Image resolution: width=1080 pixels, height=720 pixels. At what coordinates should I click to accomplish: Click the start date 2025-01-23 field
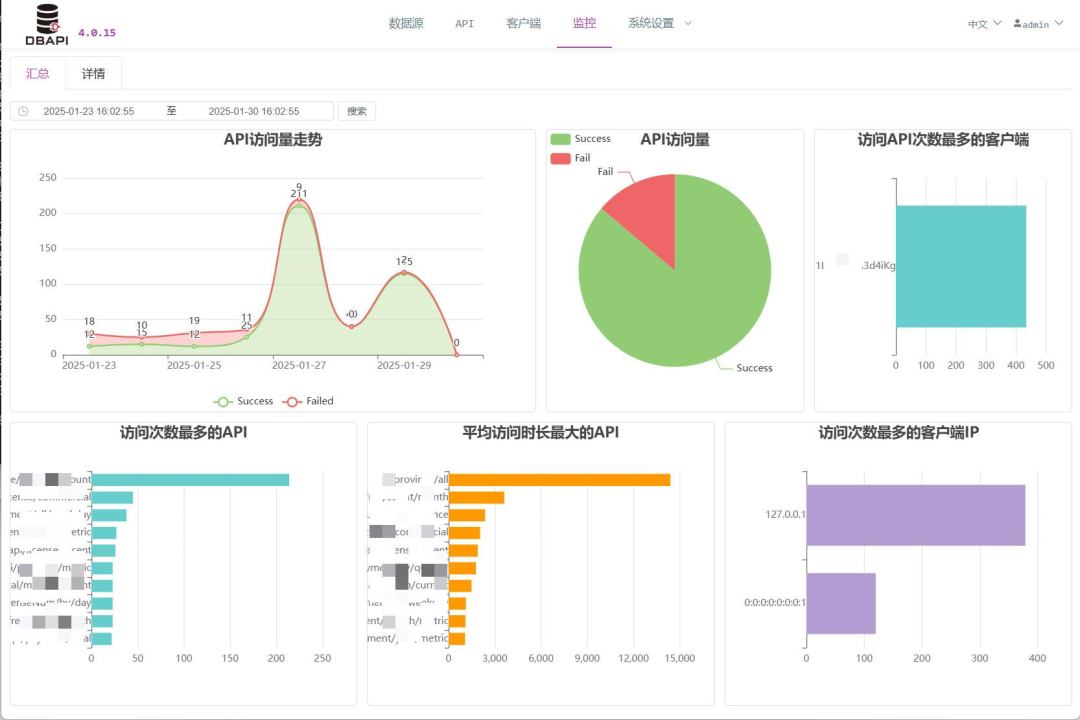(89, 111)
